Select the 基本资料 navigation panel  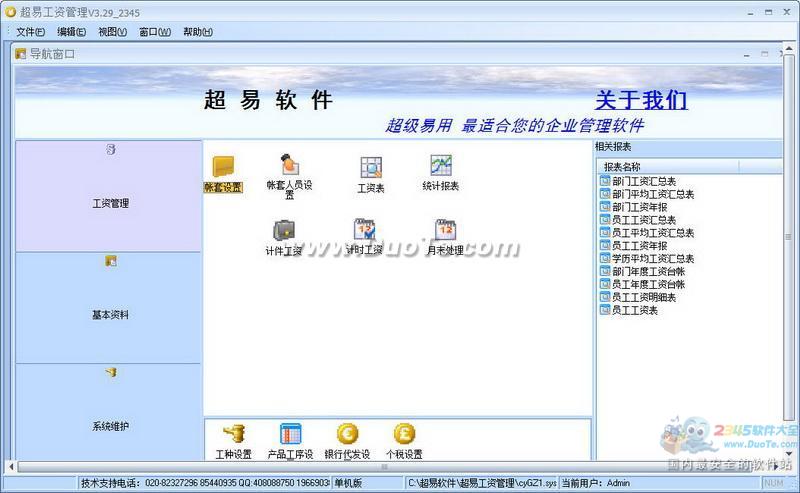tap(109, 308)
